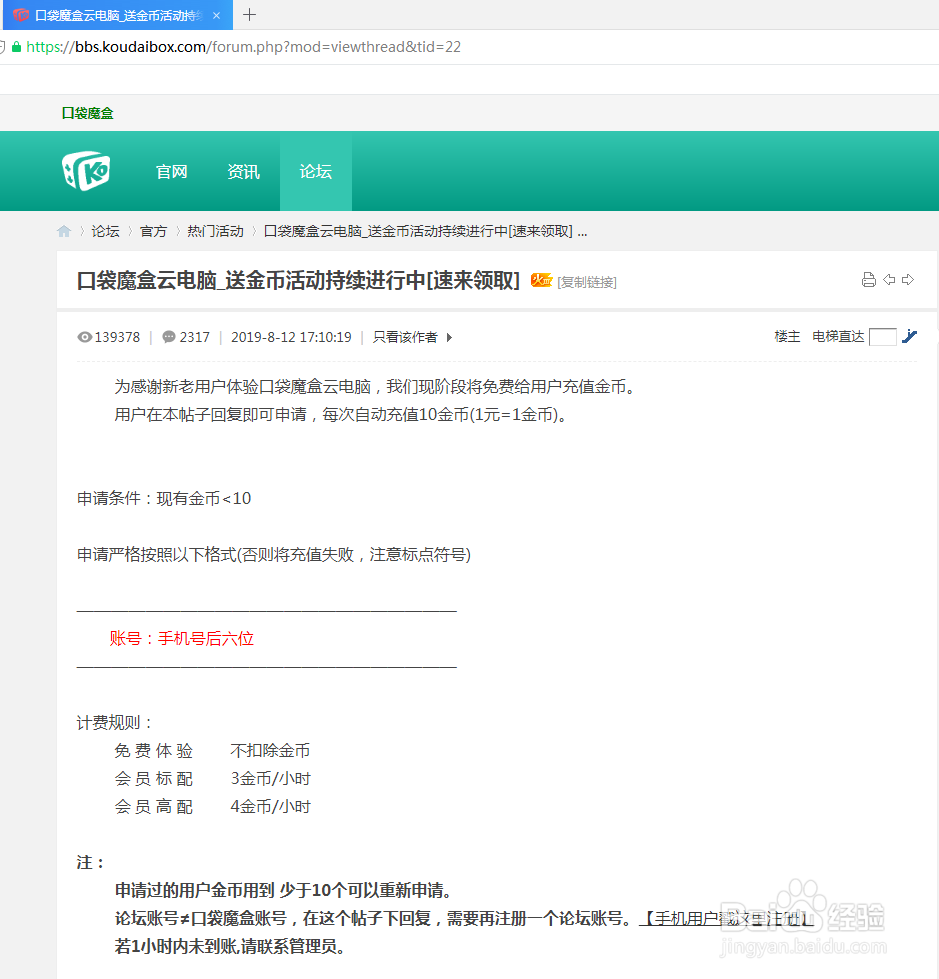Open the 资讯 navigation tab

(243, 172)
